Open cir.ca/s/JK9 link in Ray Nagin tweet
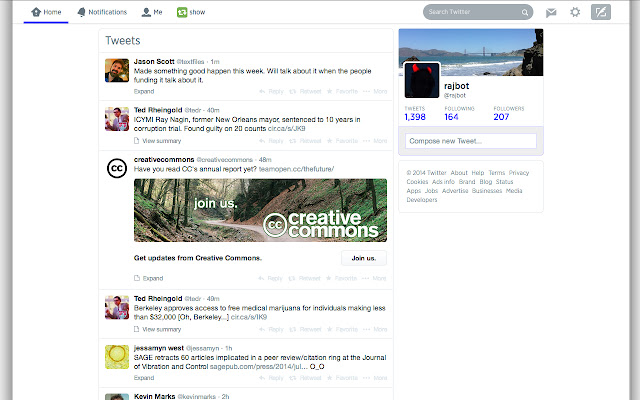Screen dimensions: 640x400 point(287,129)
